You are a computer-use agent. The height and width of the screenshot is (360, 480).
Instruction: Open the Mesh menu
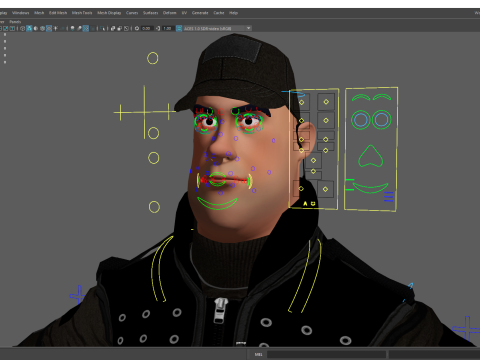(39, 13)
